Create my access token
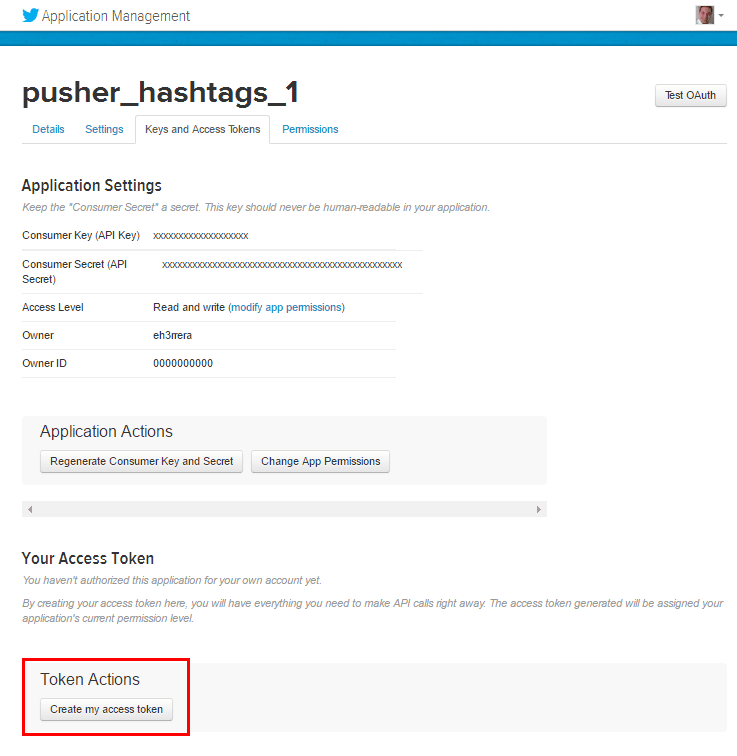737x756 pixels. point(107,709)
